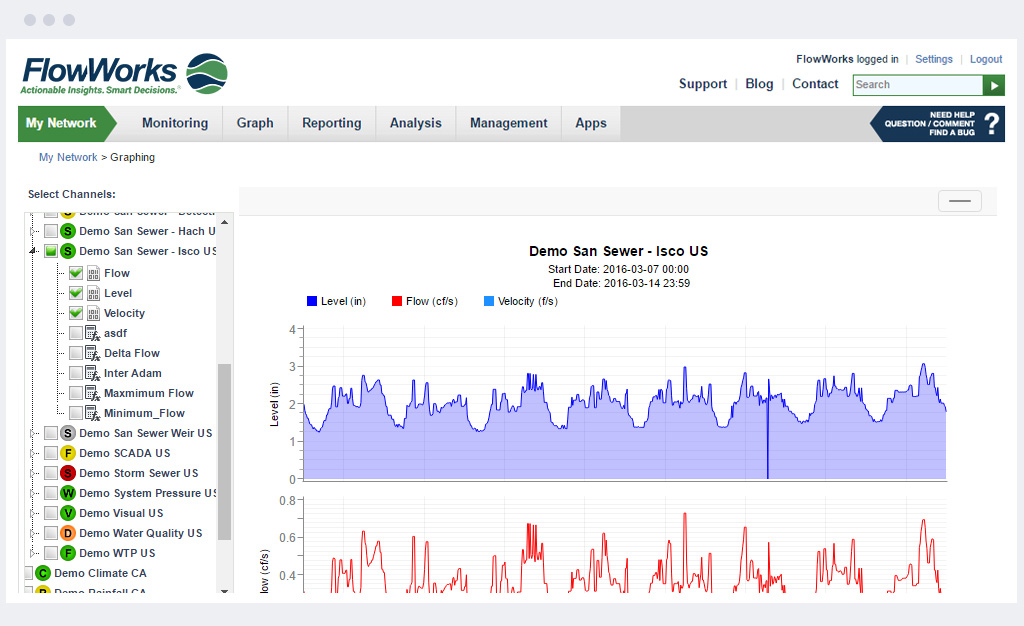Click the green W System Pressure icon
This screenshot has width=1024, height=626.
[68, 493]
